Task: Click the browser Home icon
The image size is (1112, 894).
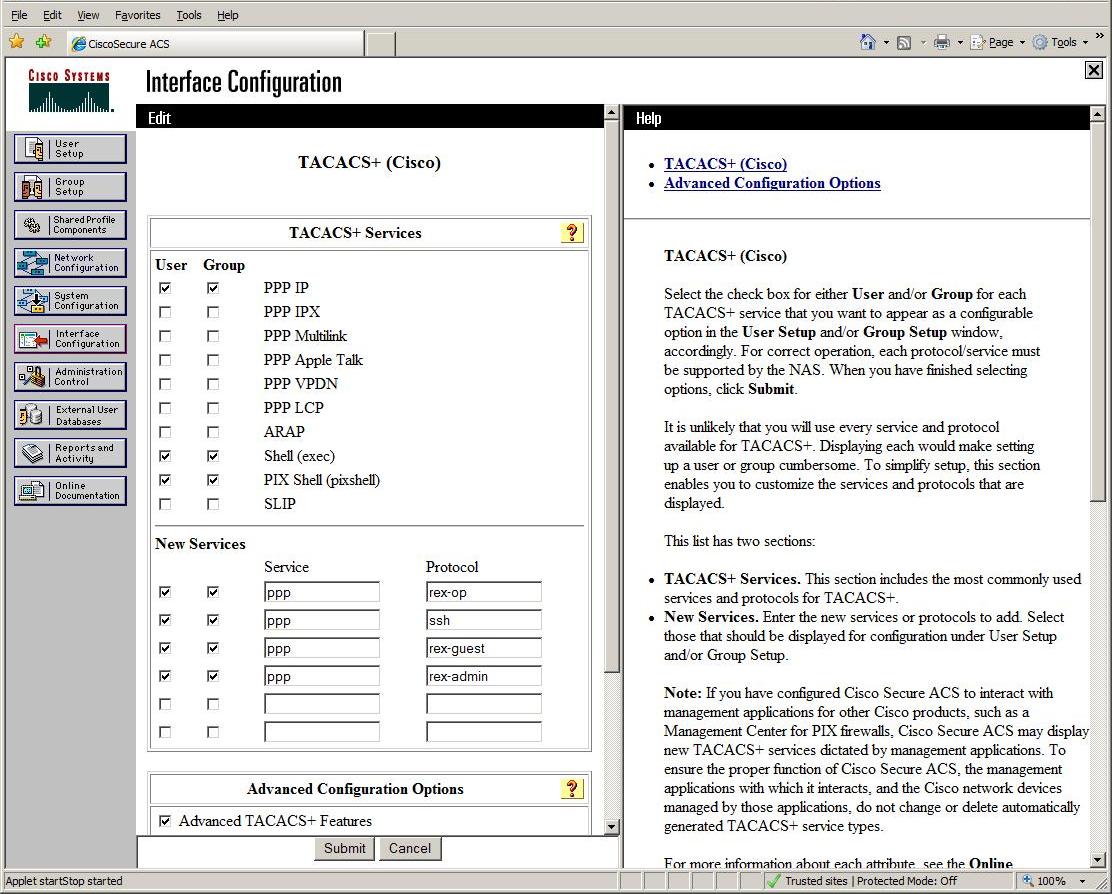Action: [867, 42]
